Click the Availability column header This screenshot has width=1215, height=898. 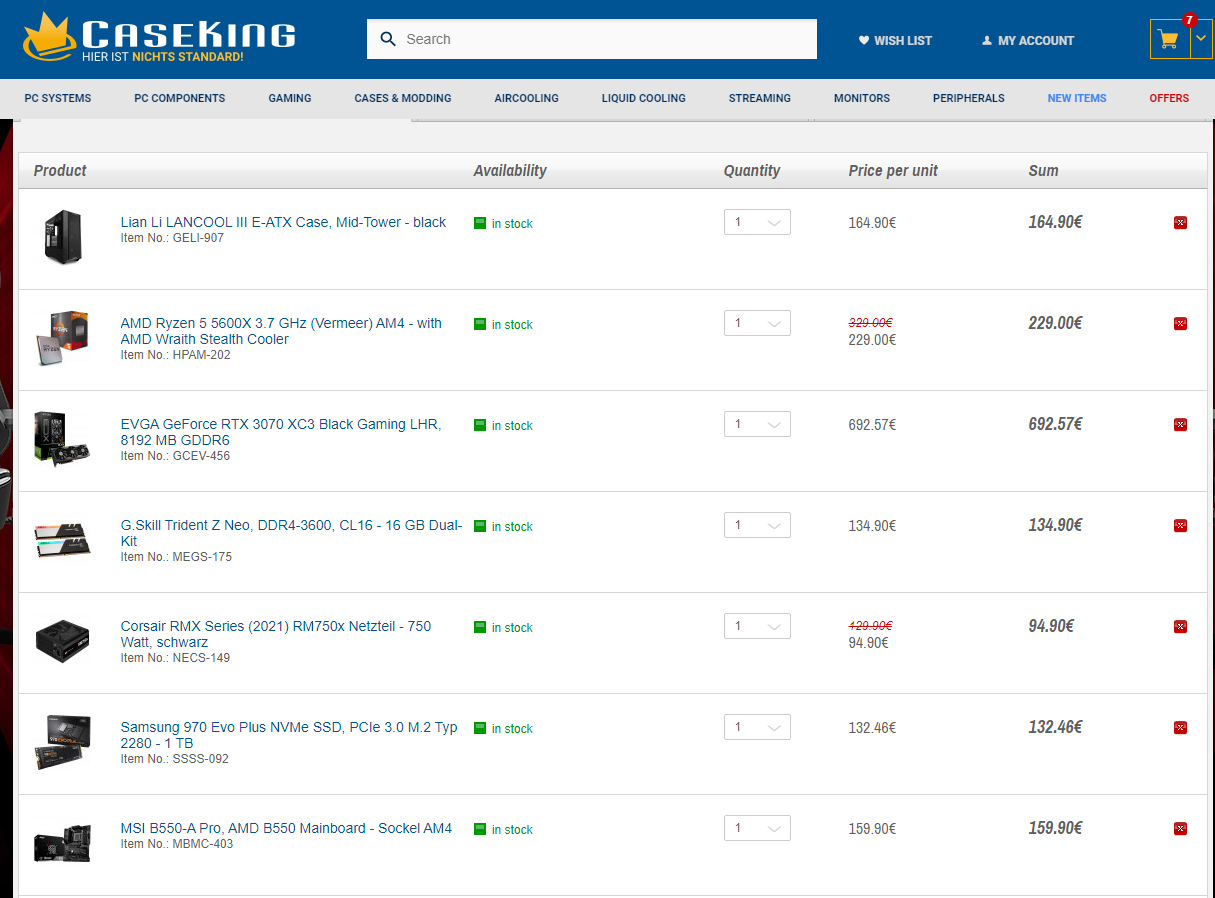(510, 170)
